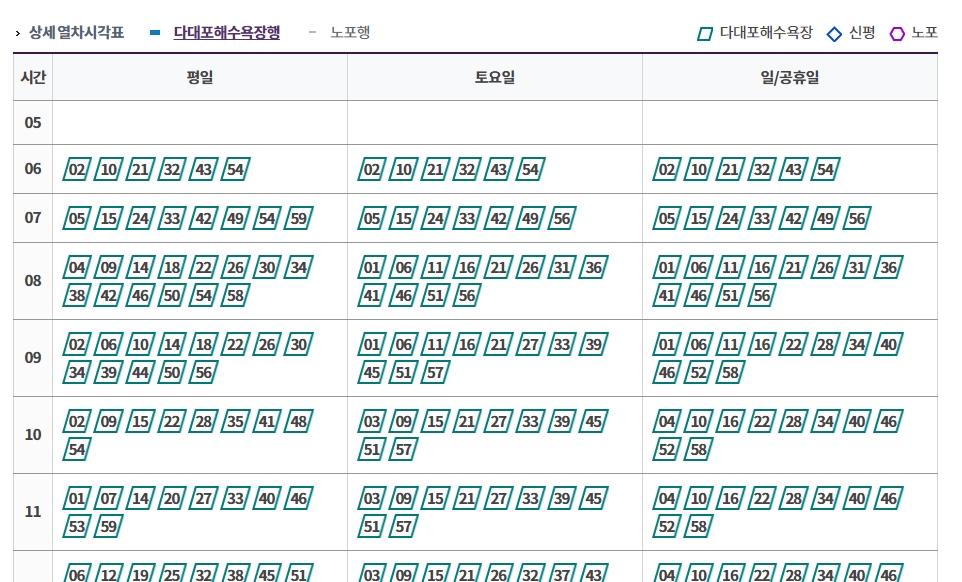Viewport: 962px width, 582px height.
Task: Select minute 44 in 평일 09 hour row
Action: point(140,372)
